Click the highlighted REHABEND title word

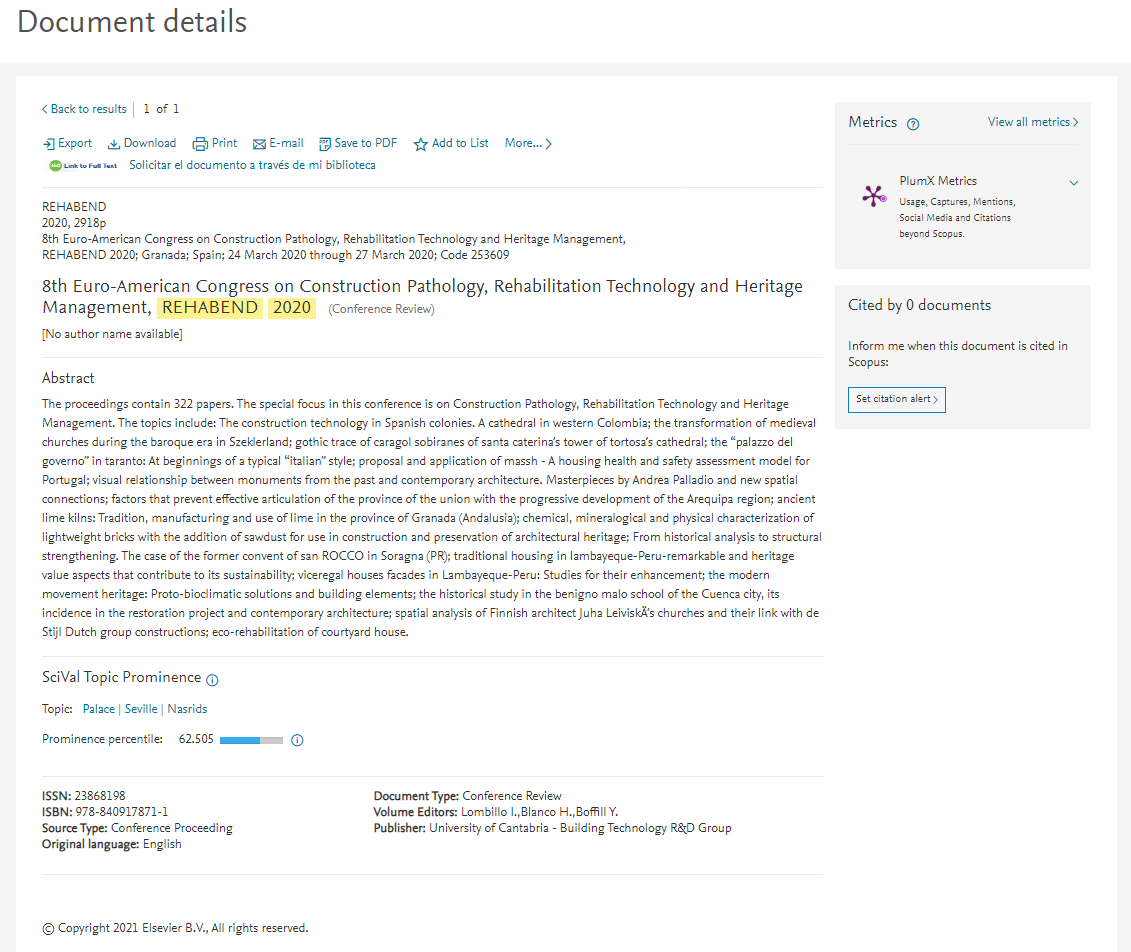(x=210, y=308)
